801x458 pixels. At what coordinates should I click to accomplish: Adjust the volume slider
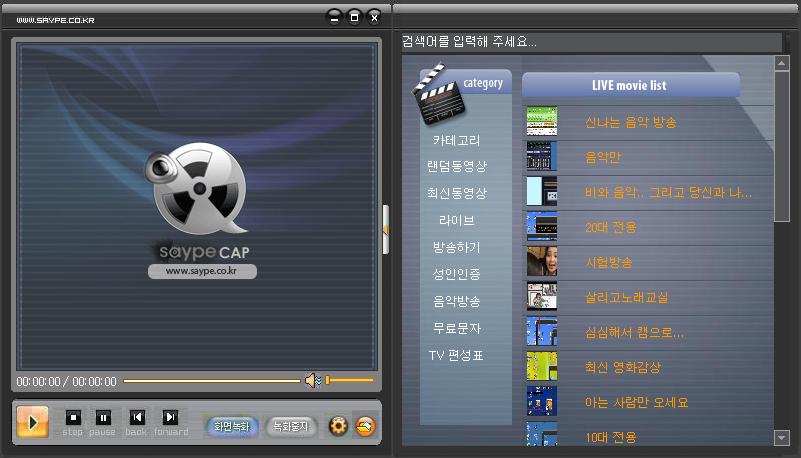click(x=350, y=380)
